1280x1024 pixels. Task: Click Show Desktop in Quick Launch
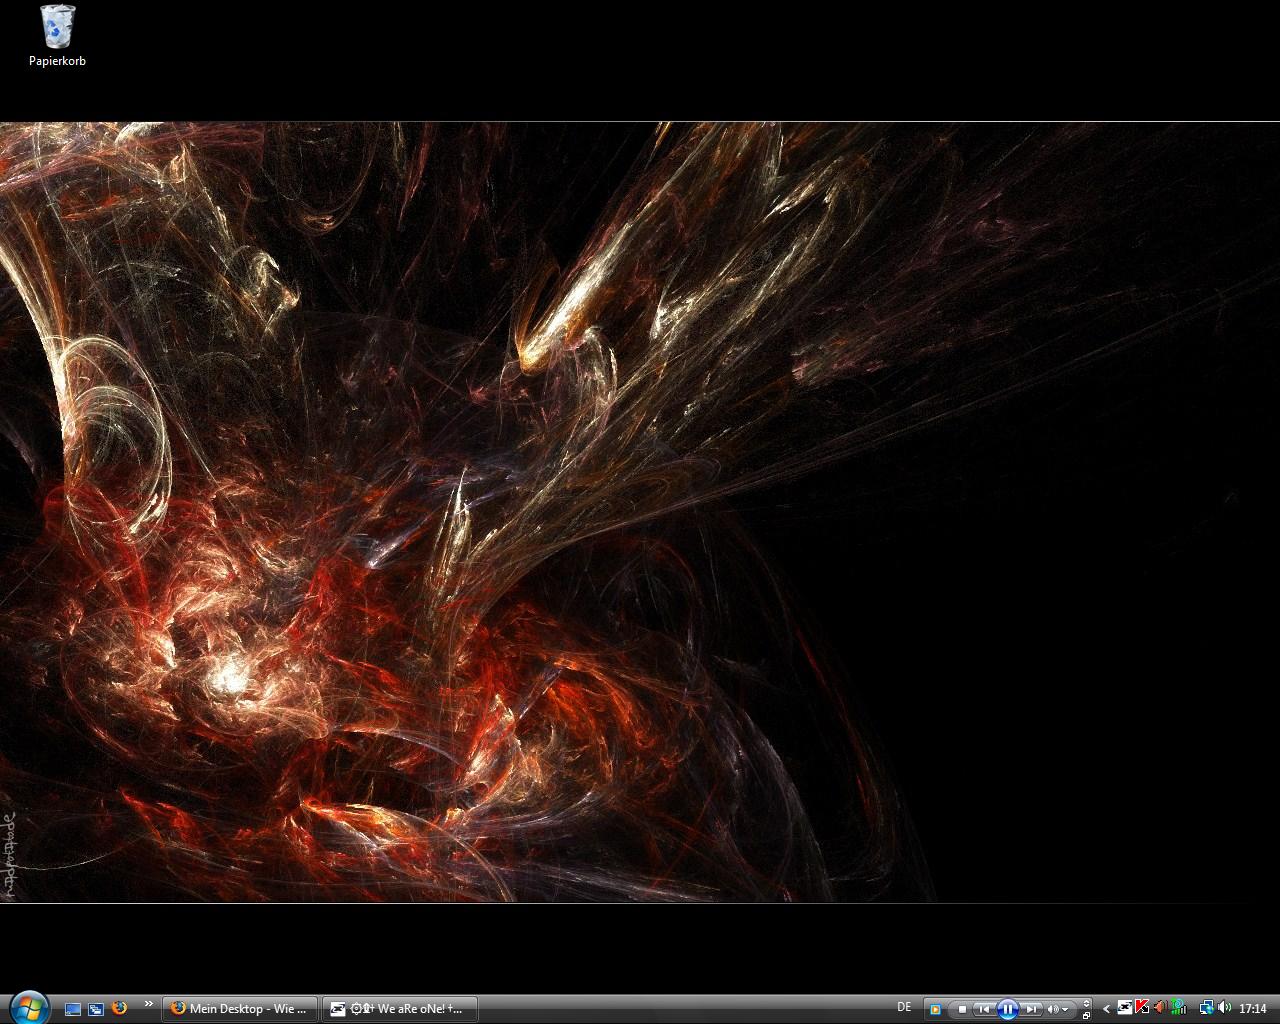[x=73, y=1009]
